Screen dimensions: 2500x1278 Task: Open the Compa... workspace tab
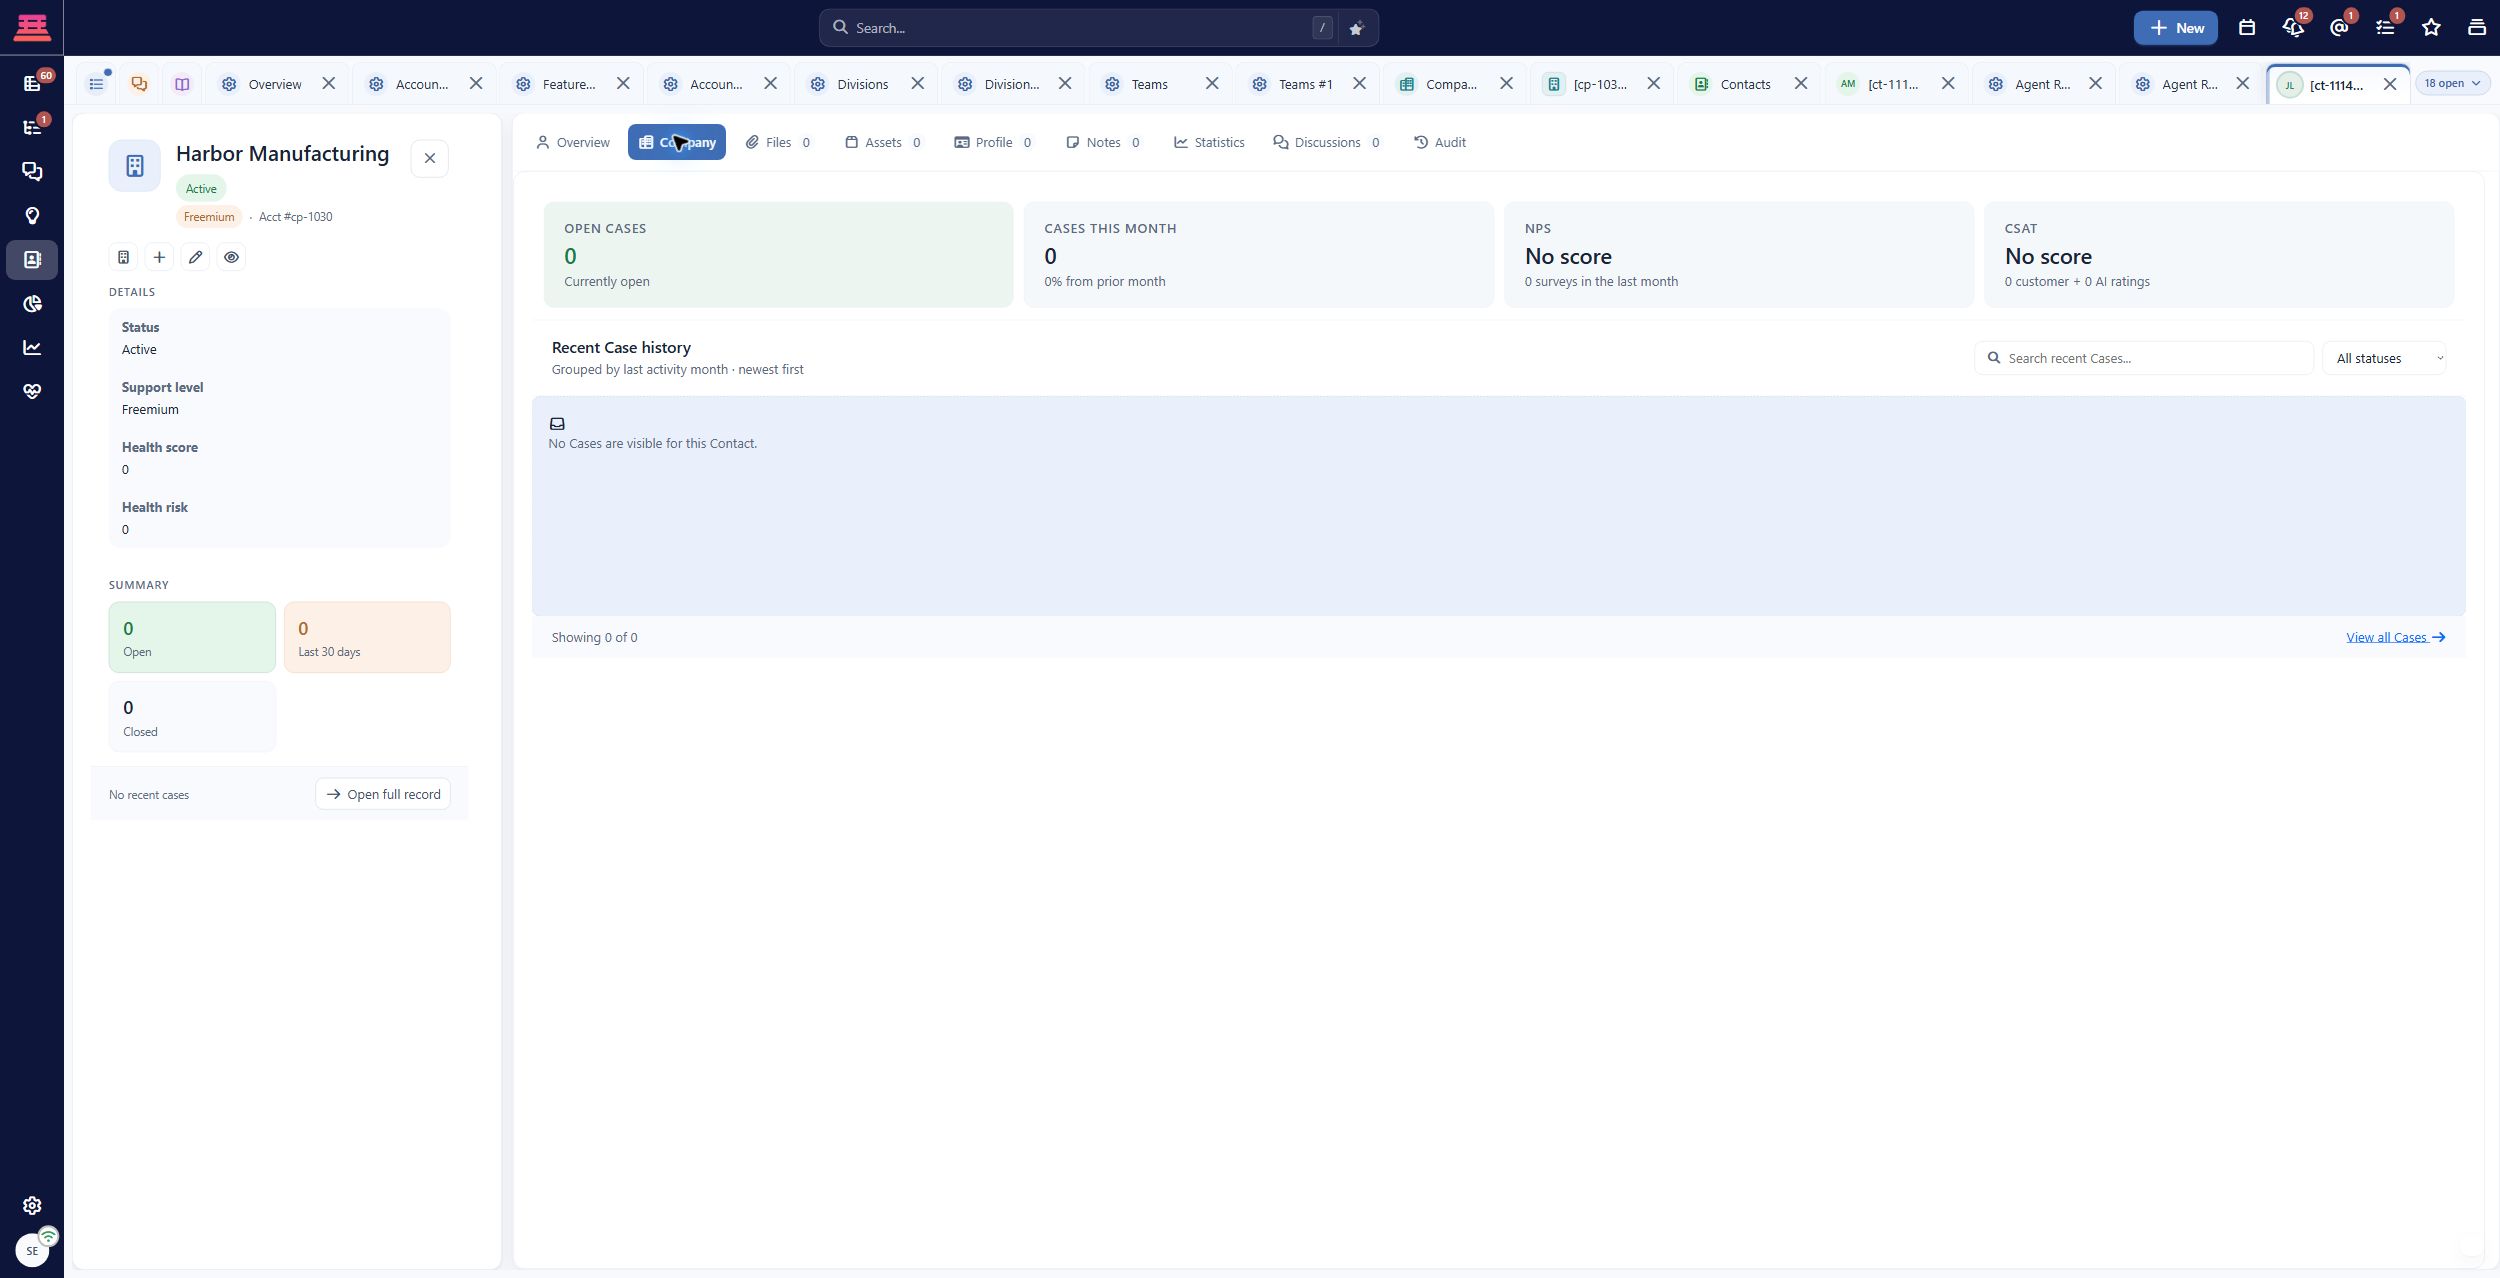pos(1451,84)
